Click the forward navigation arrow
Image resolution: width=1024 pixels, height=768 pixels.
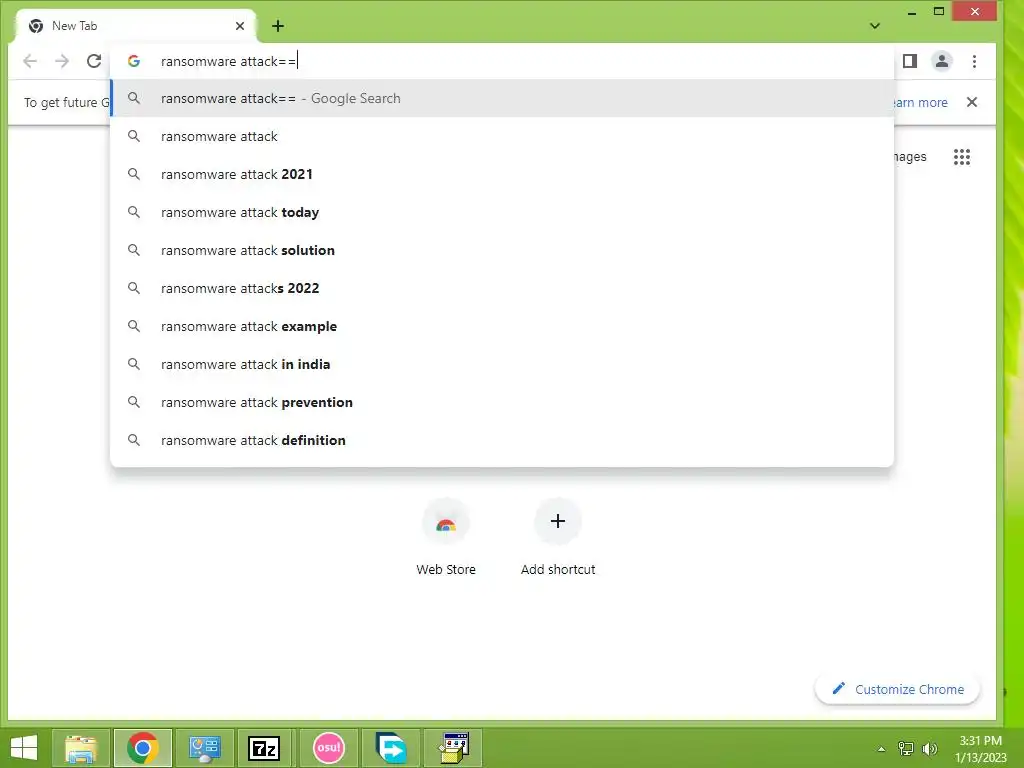(x=62, y=61)
